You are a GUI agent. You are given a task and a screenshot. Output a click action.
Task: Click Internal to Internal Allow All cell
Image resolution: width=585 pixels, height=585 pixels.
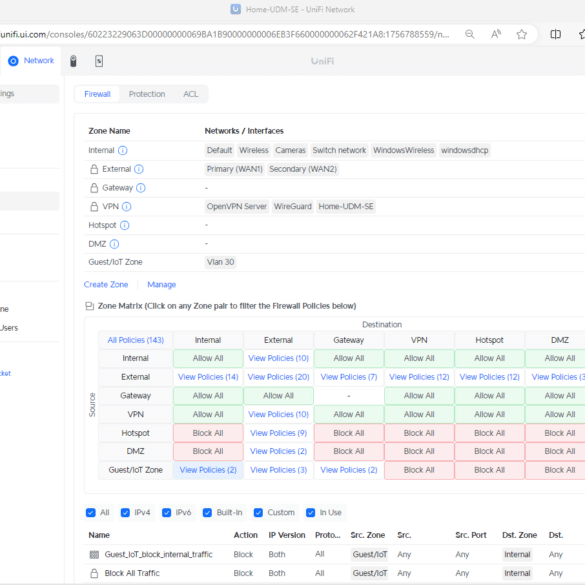pyautogui.click(x=208, y=358)
